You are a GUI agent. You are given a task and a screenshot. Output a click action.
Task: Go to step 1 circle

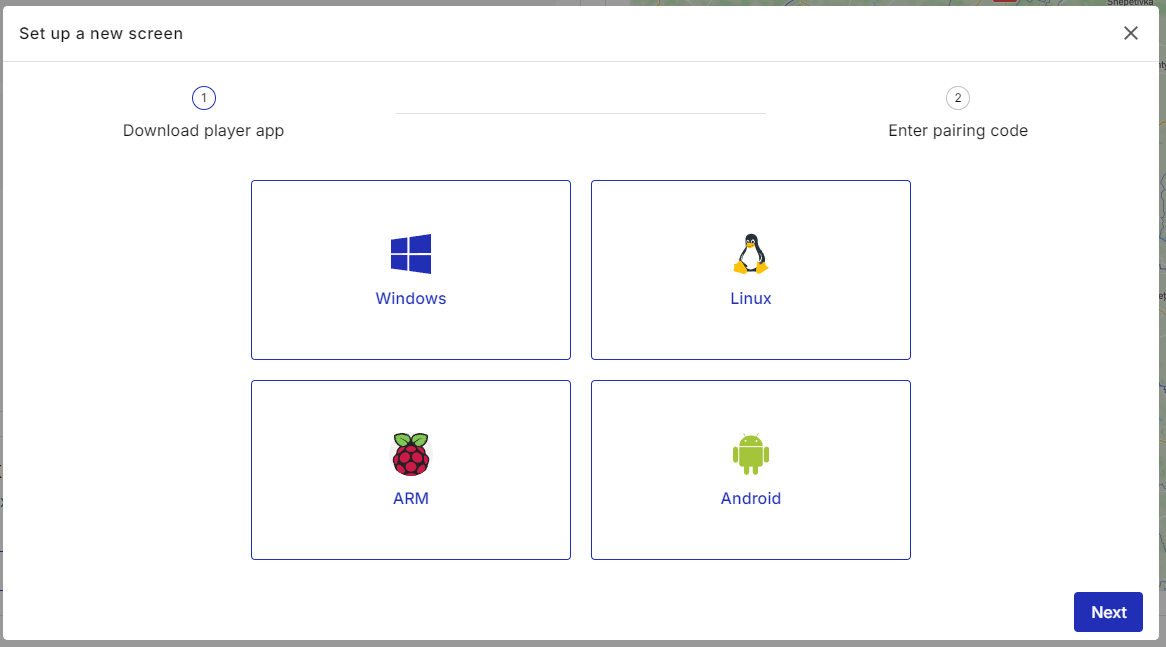pos(204,98)
